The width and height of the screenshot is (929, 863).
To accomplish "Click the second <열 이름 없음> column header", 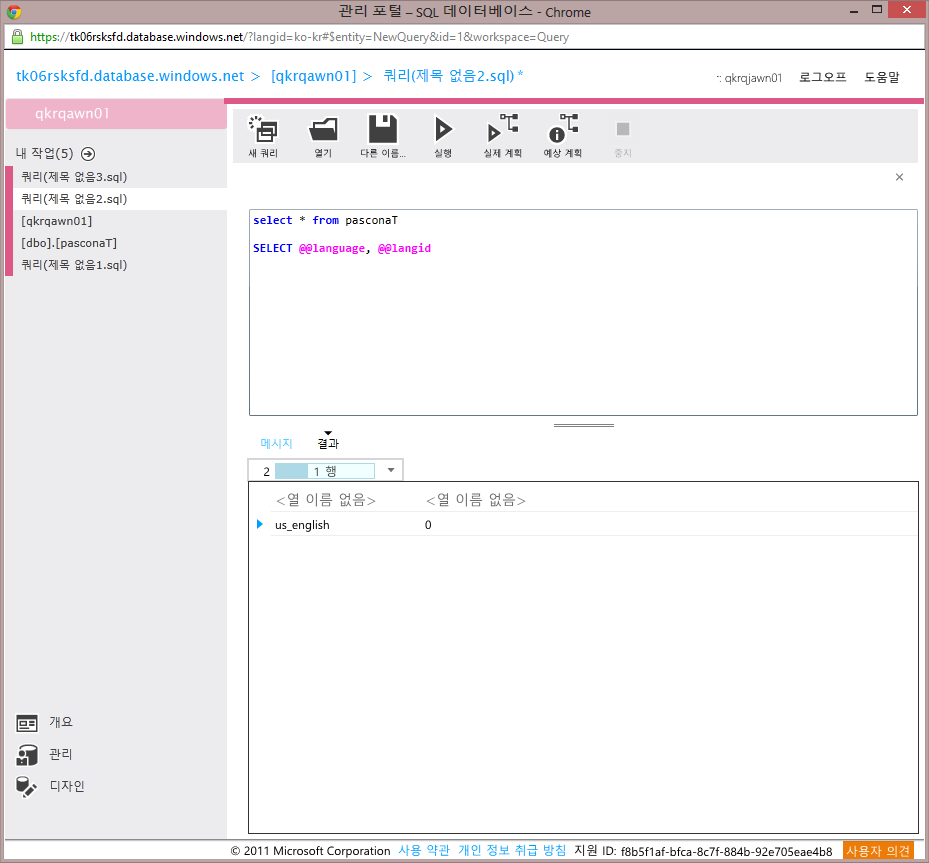I will 475,500.
